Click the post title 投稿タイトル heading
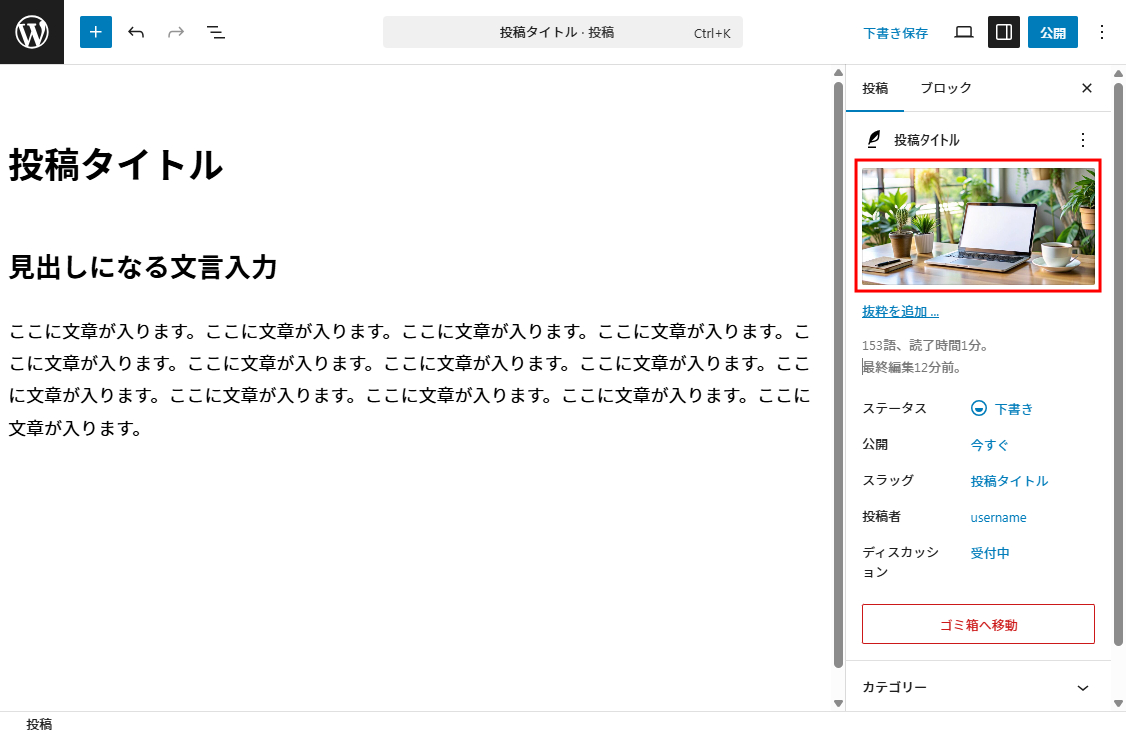This screenshot has height=736, width=1126. (116, 165)
